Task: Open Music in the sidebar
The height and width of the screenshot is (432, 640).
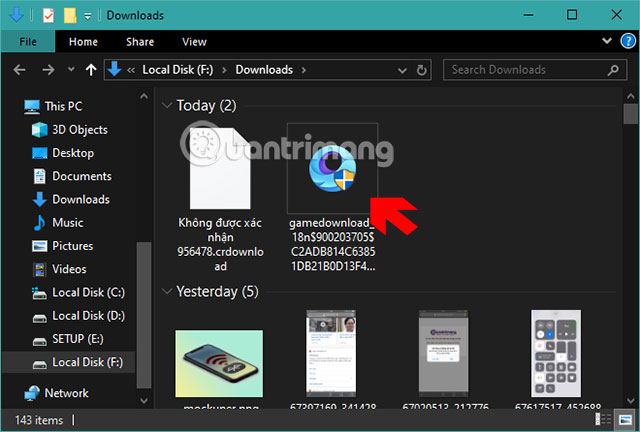Action: 58,223
